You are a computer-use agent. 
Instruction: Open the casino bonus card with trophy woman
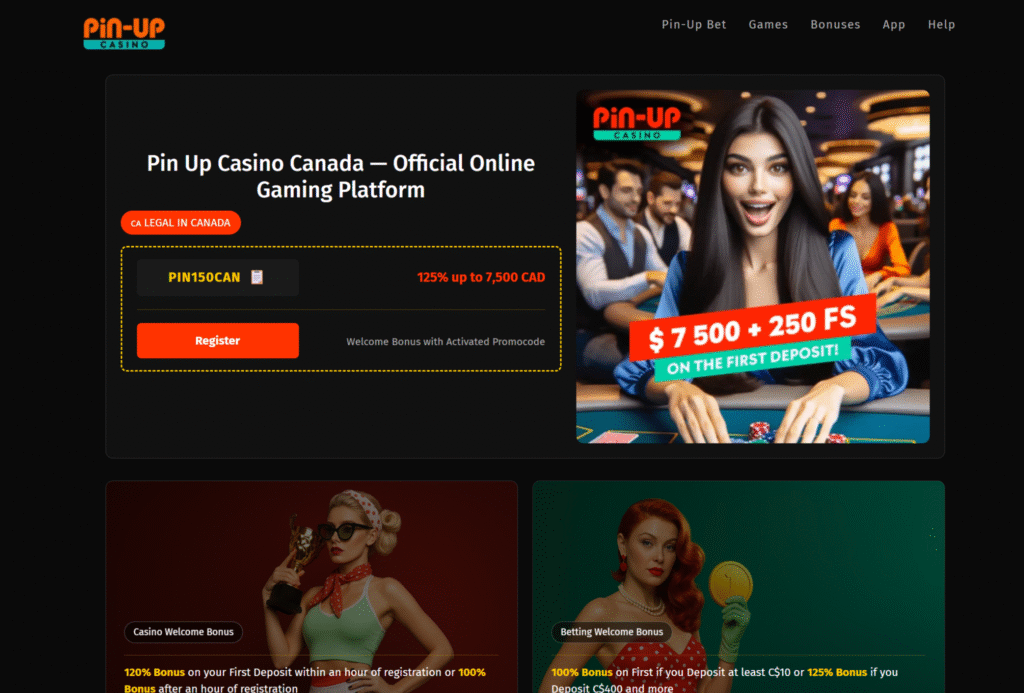tap(312, 587)
